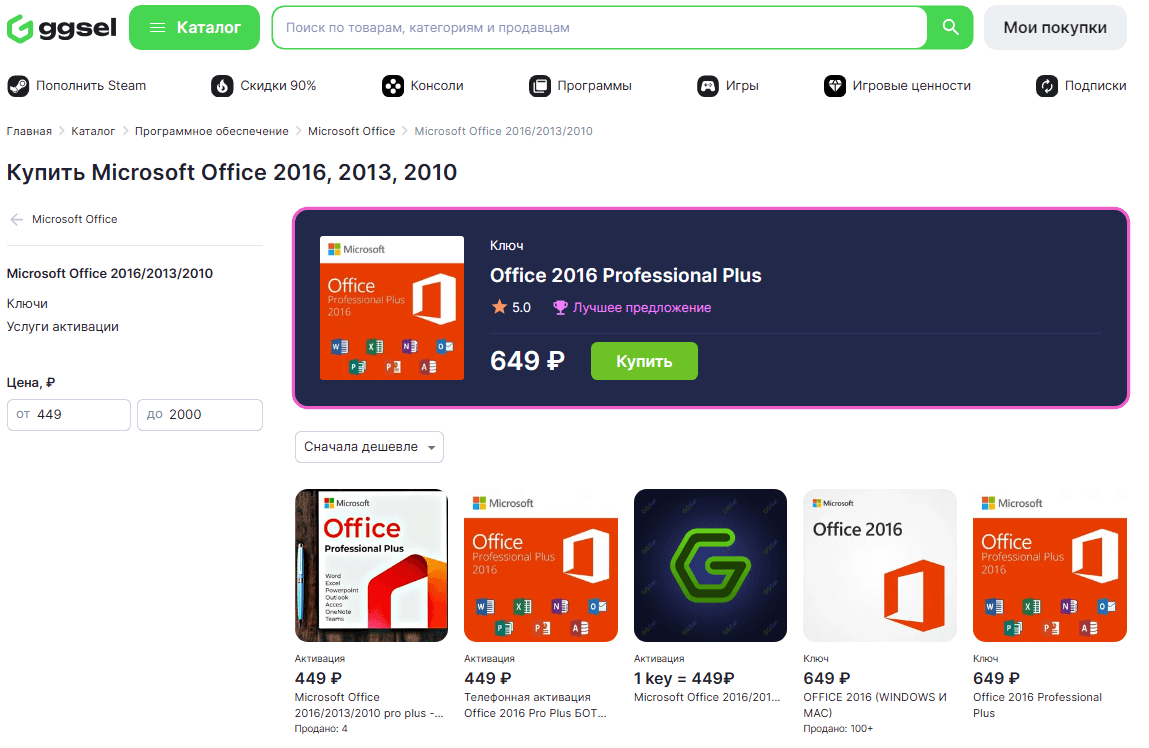Focus the product search field
Viewport: 1149px width, 748px height.
(599, 28)
